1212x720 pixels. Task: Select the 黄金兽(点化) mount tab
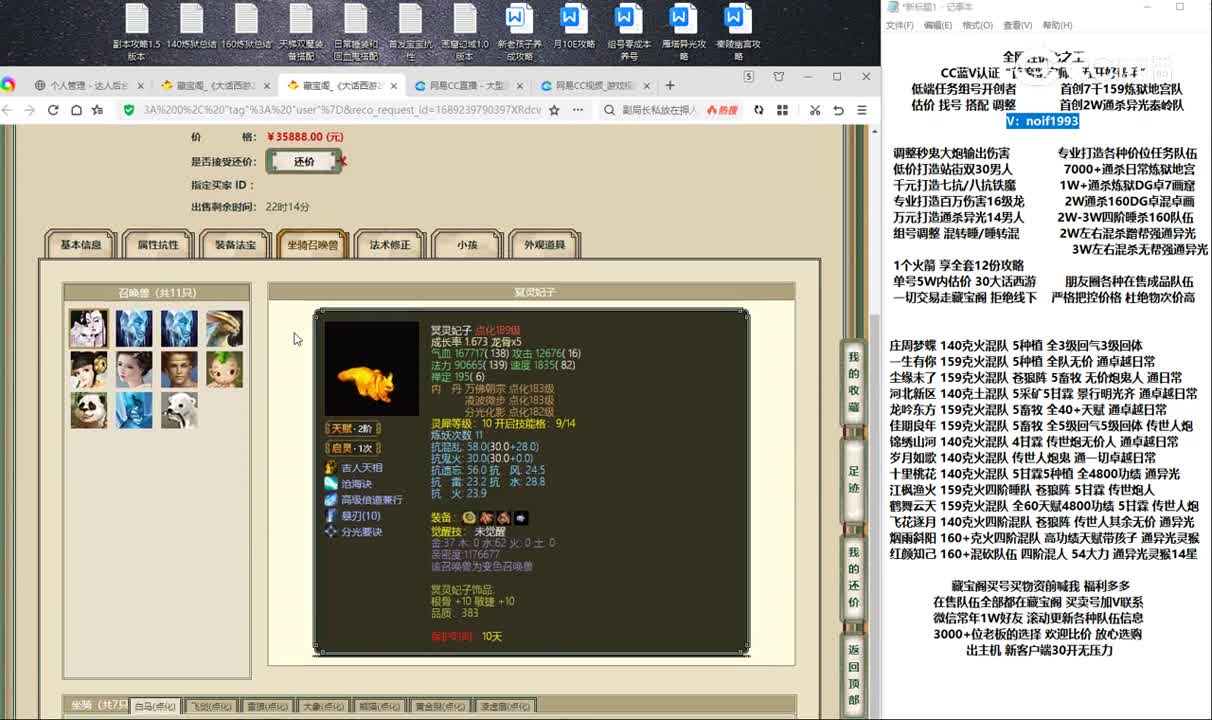click(440, 707)
